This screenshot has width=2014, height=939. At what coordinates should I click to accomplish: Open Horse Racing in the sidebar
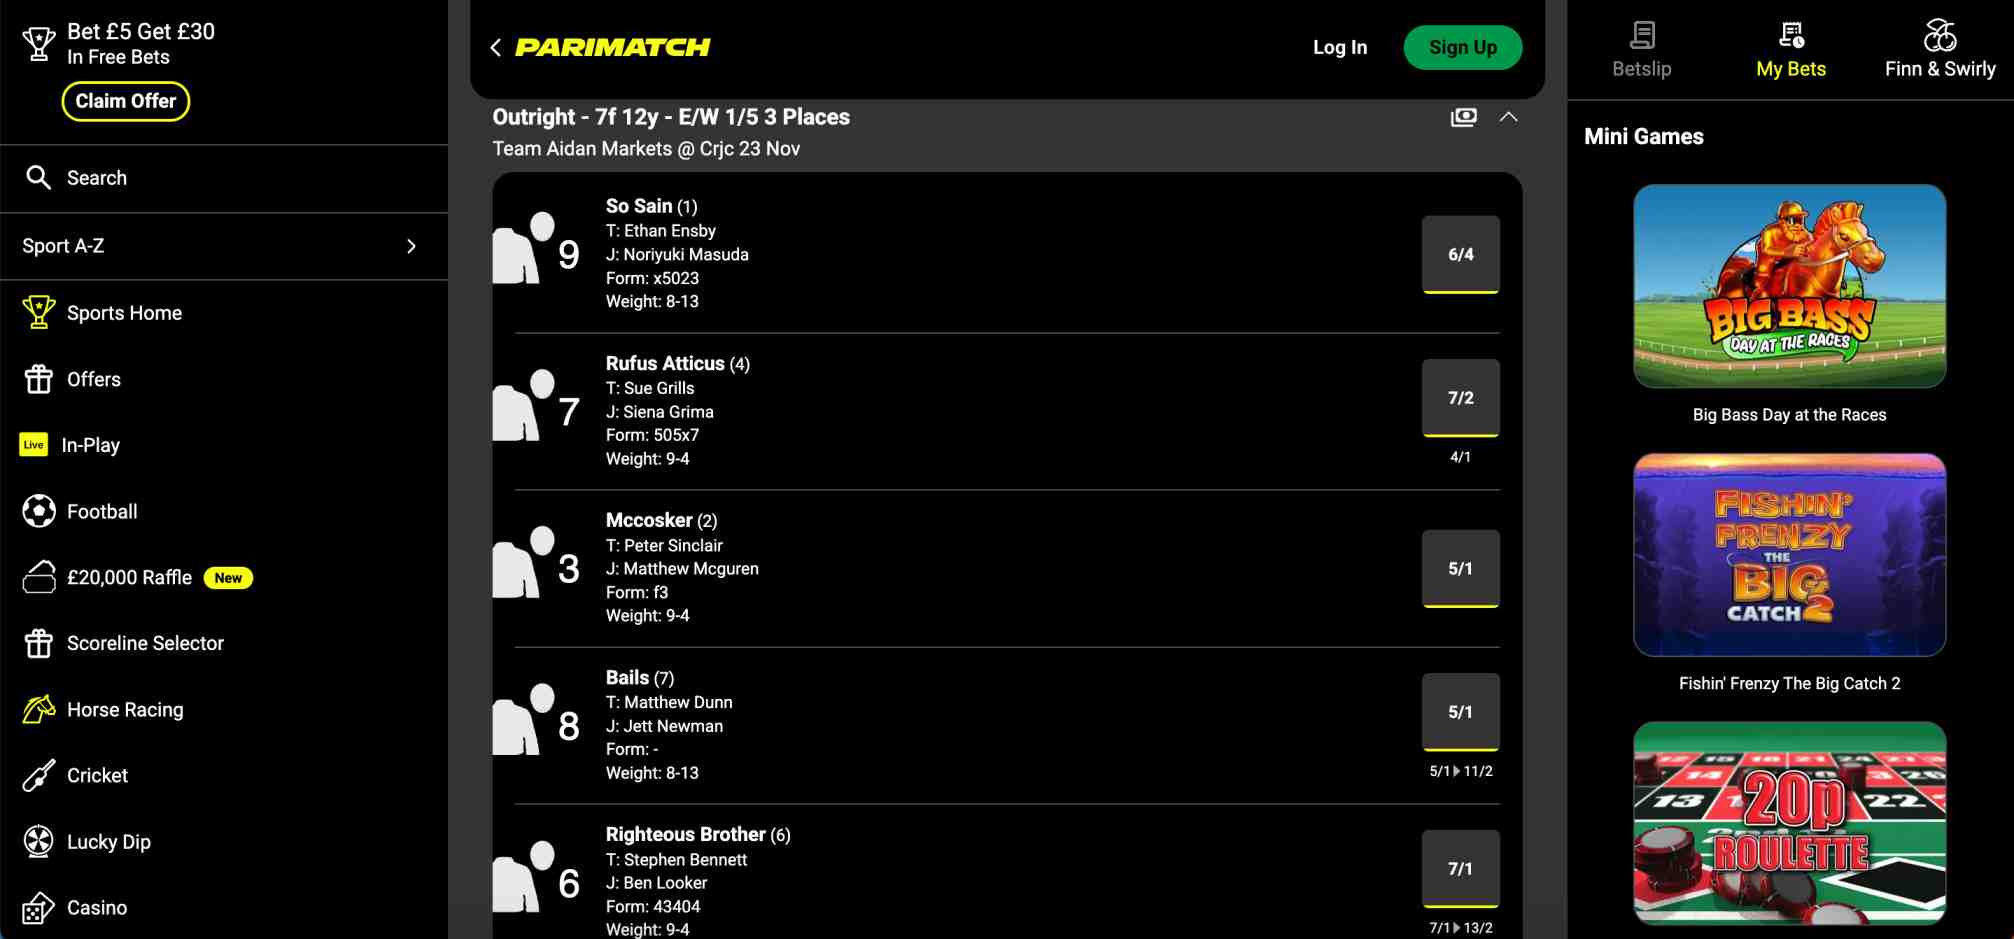[124, 710]
